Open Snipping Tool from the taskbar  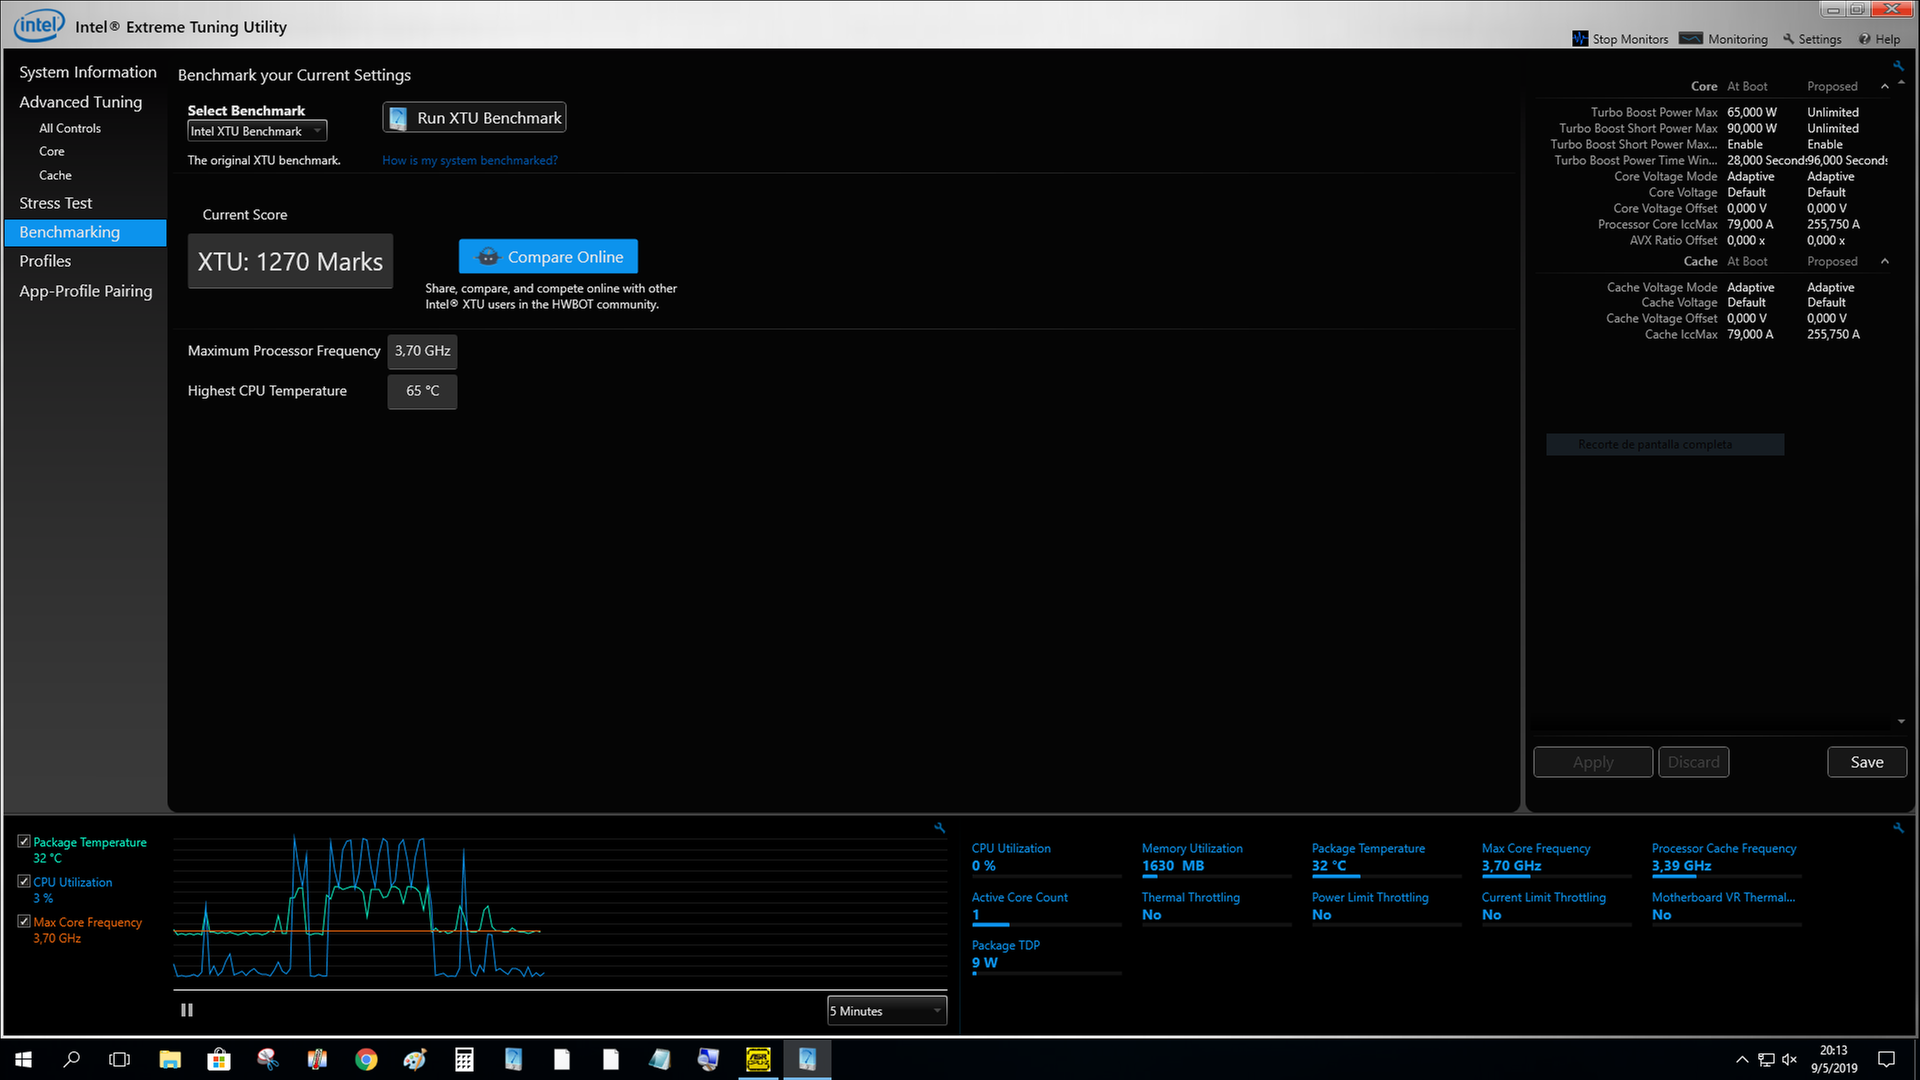[267, 1059]
